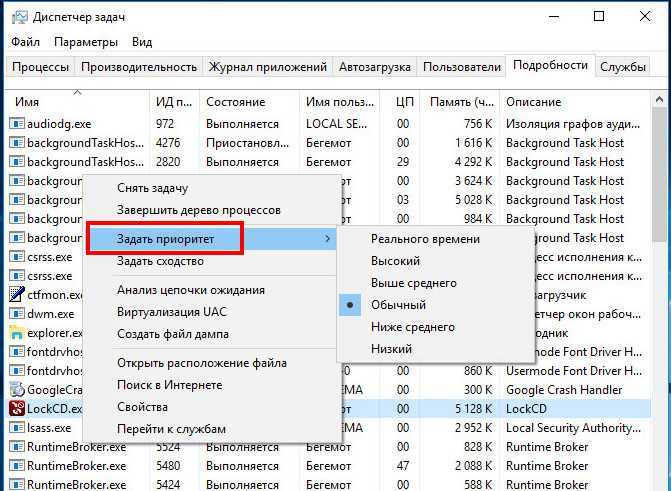Viewport: 671px width, 491px height.
Task: Sort by the ИД п... column header
Action: (x=173, y=102)
